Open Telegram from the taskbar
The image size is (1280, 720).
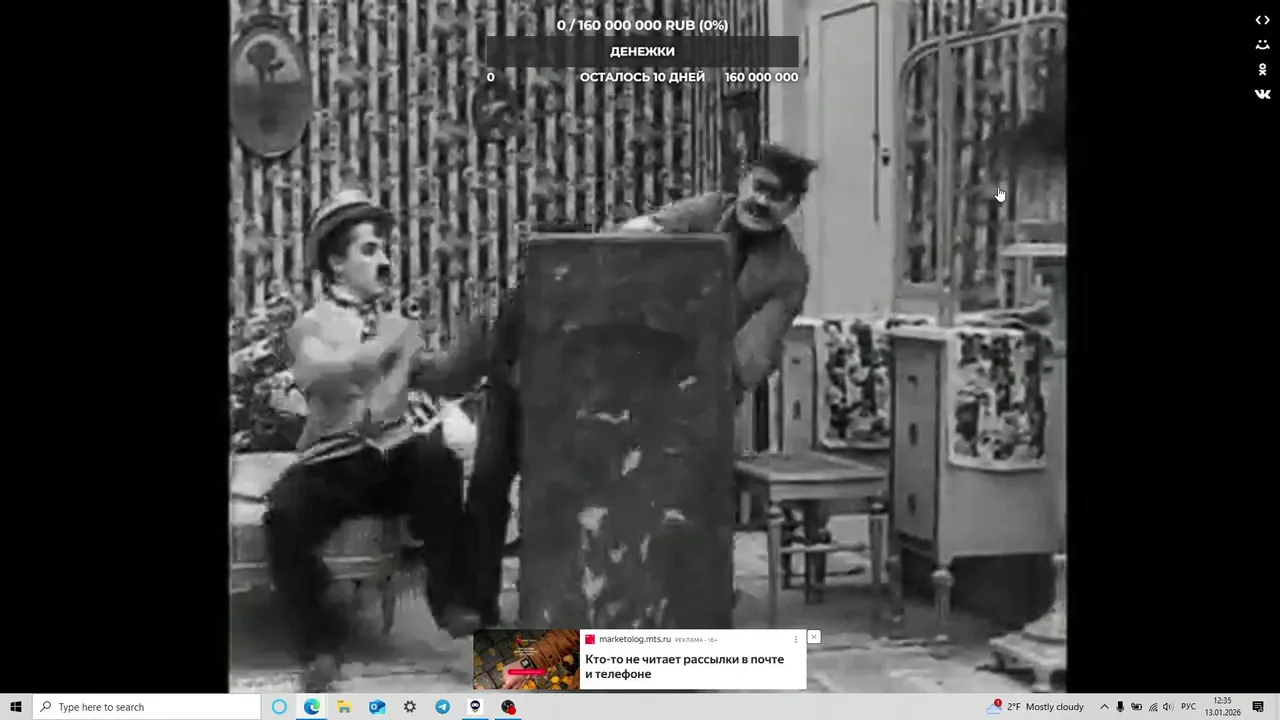pyautogui.click(x=442, y=707)
